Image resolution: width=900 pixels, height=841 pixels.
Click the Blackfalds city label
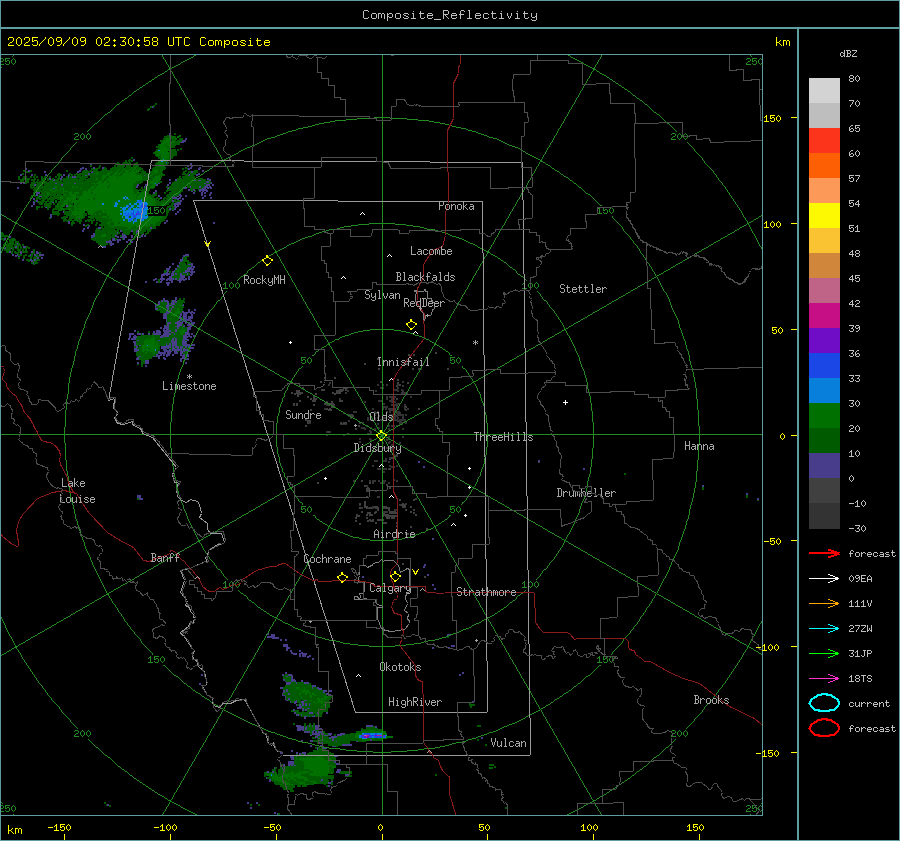(x=425, y=277)
